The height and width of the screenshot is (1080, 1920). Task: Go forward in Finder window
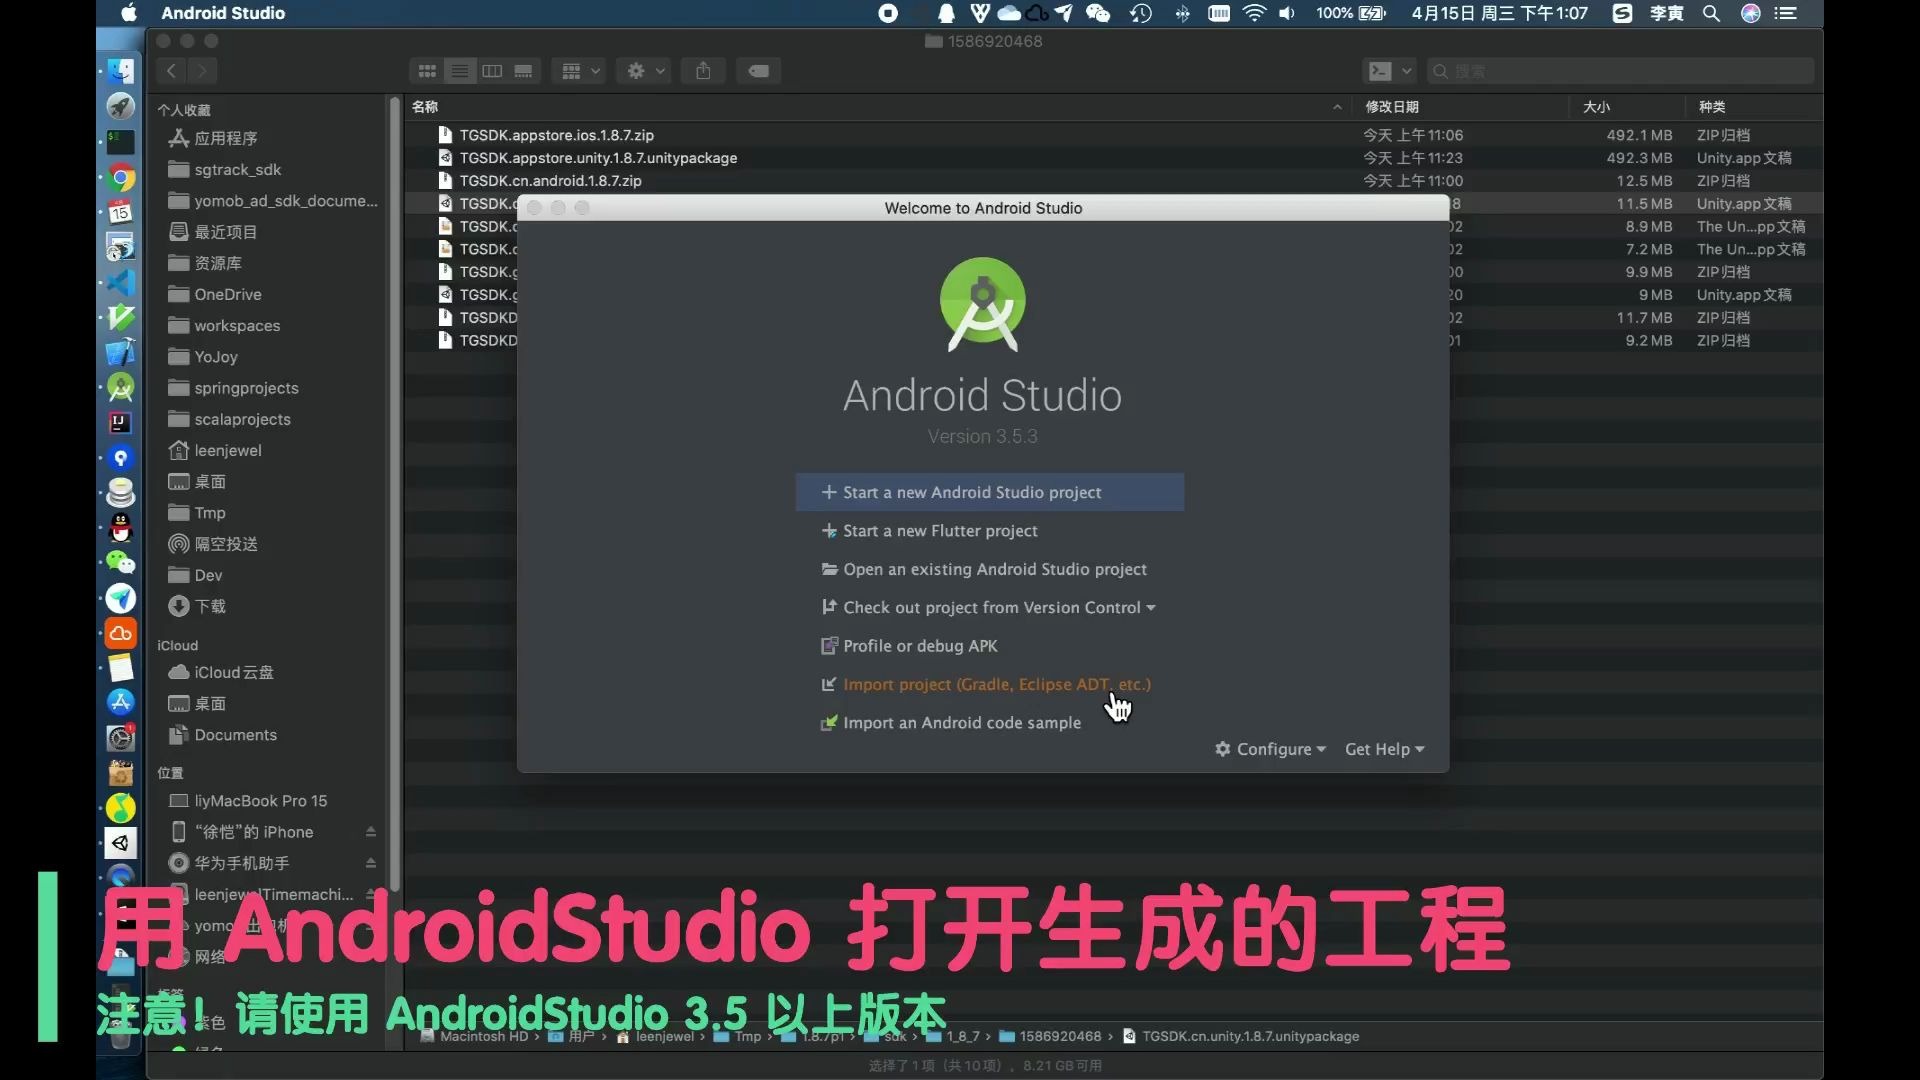click(x=202, y=71)
